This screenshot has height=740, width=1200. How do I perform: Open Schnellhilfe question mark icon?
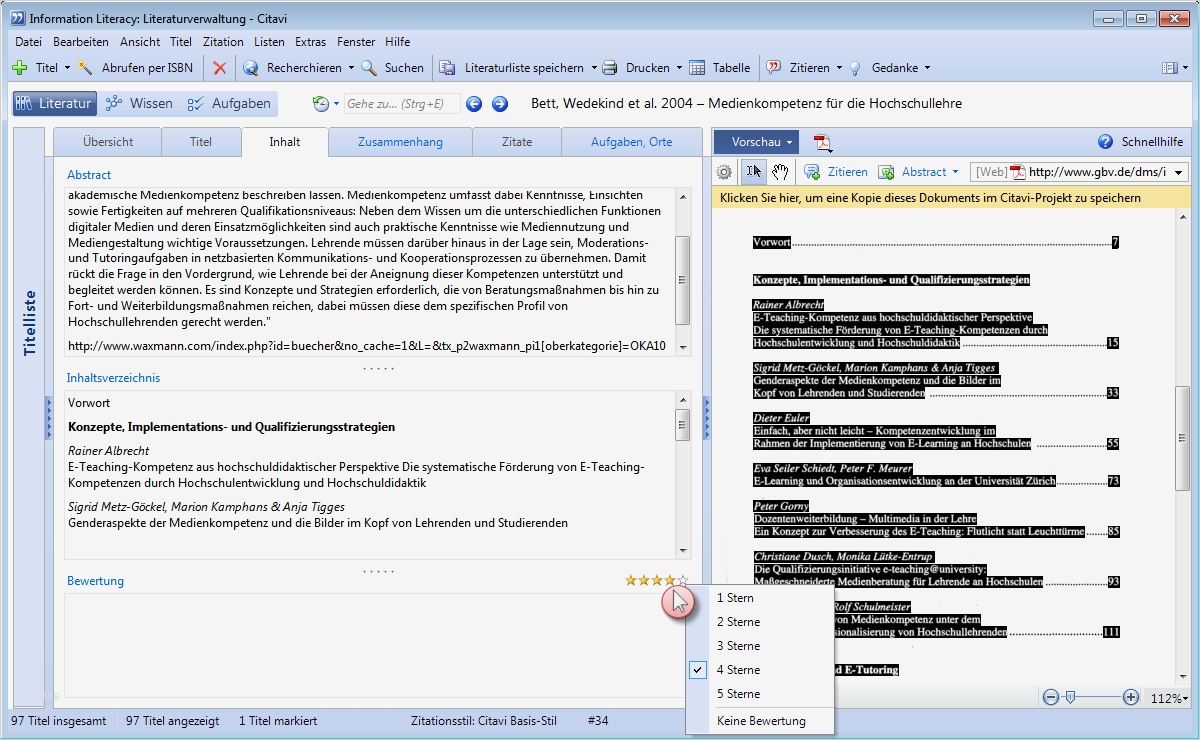(x=1105, y=142)
